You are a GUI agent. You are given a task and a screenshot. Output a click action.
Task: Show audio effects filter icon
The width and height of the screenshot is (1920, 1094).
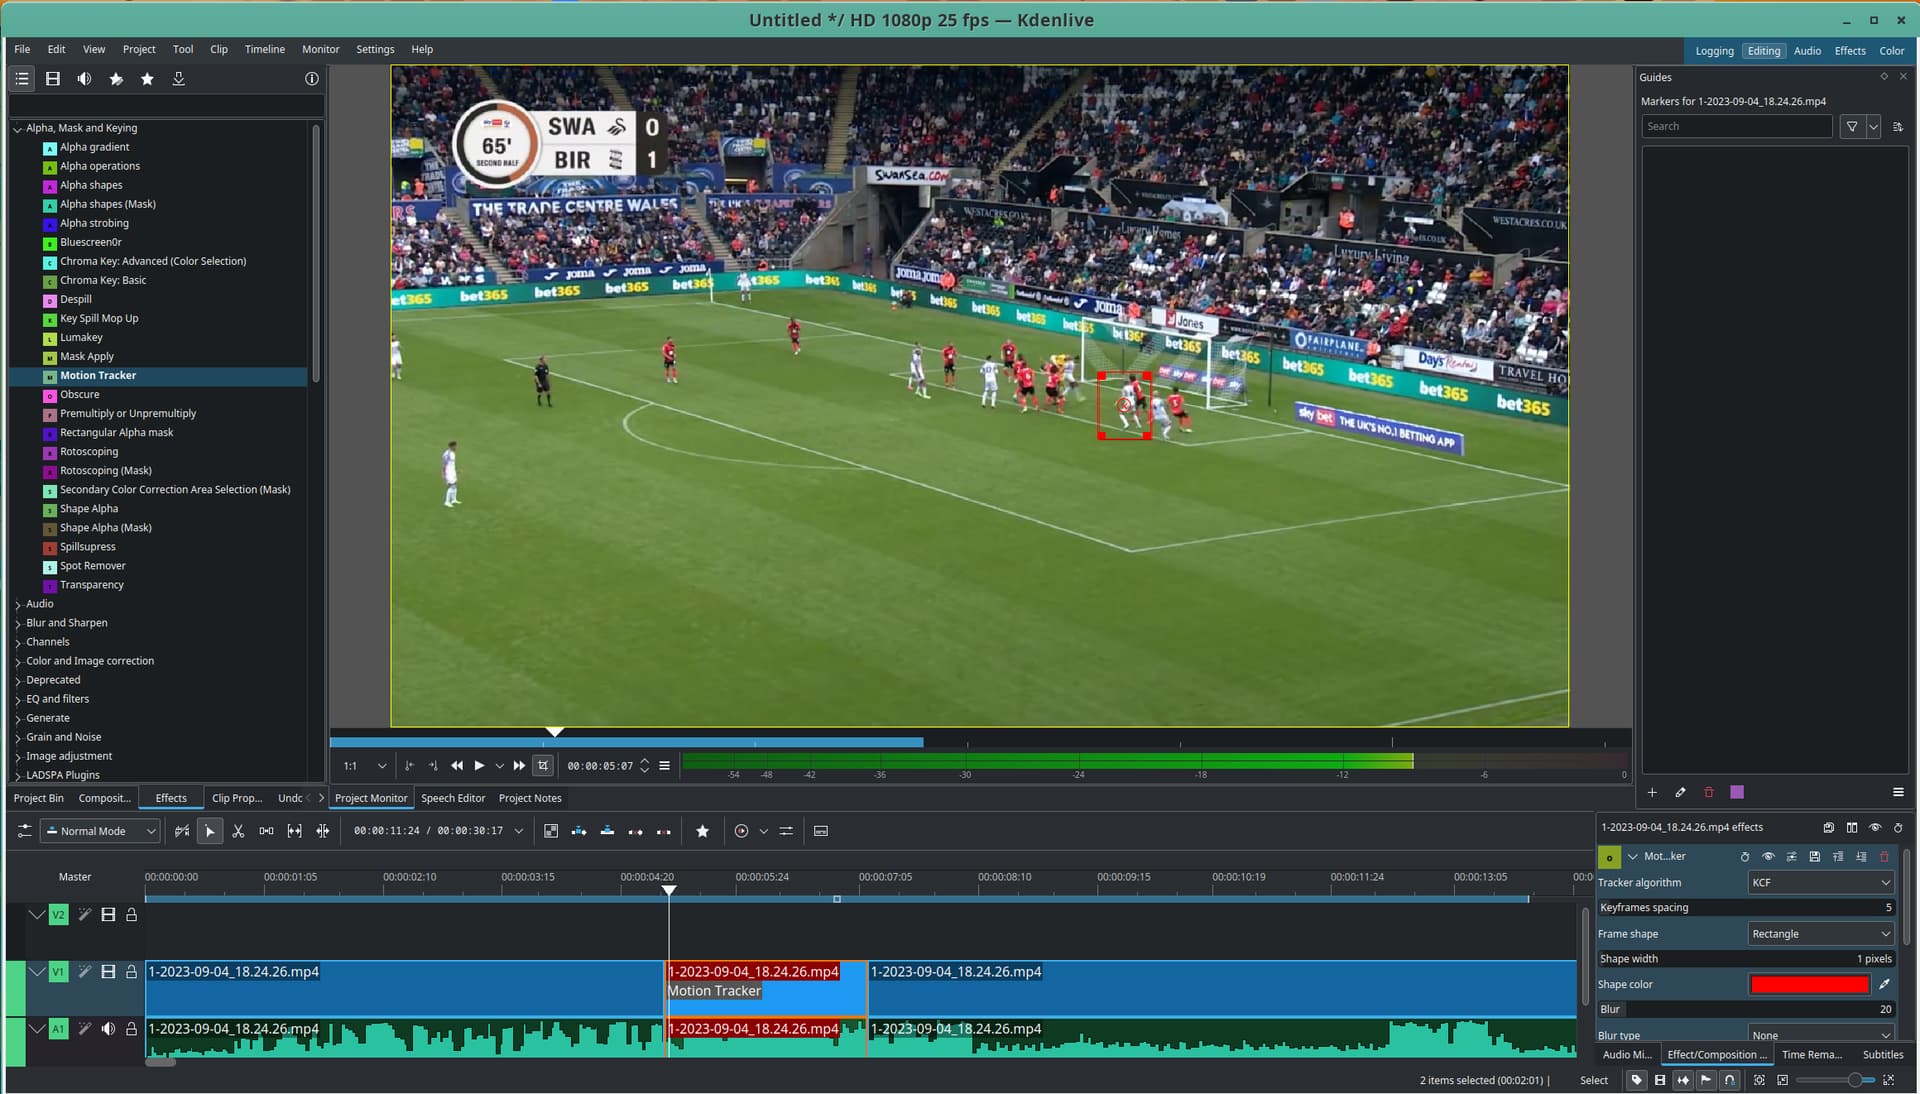pos(84,79)
